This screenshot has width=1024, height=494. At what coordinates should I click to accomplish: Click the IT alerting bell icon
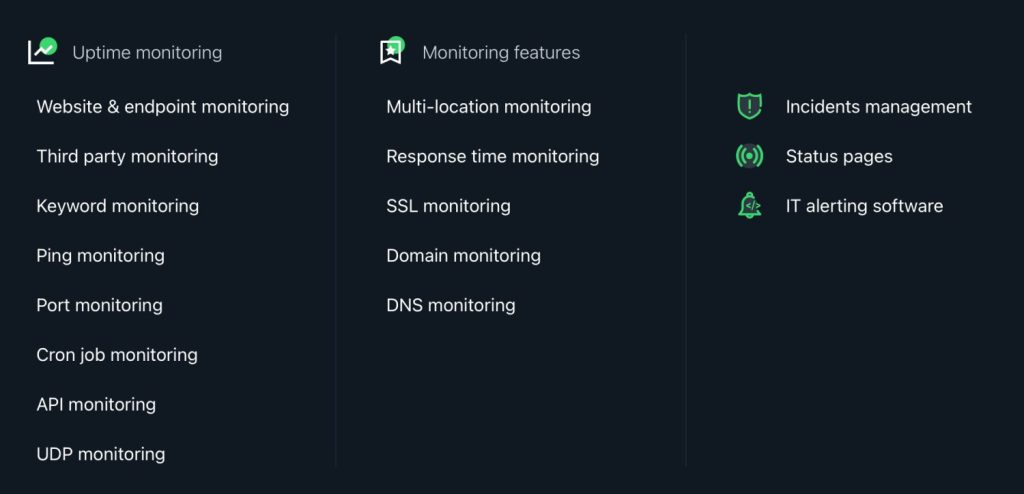click(x=749, y=205)
